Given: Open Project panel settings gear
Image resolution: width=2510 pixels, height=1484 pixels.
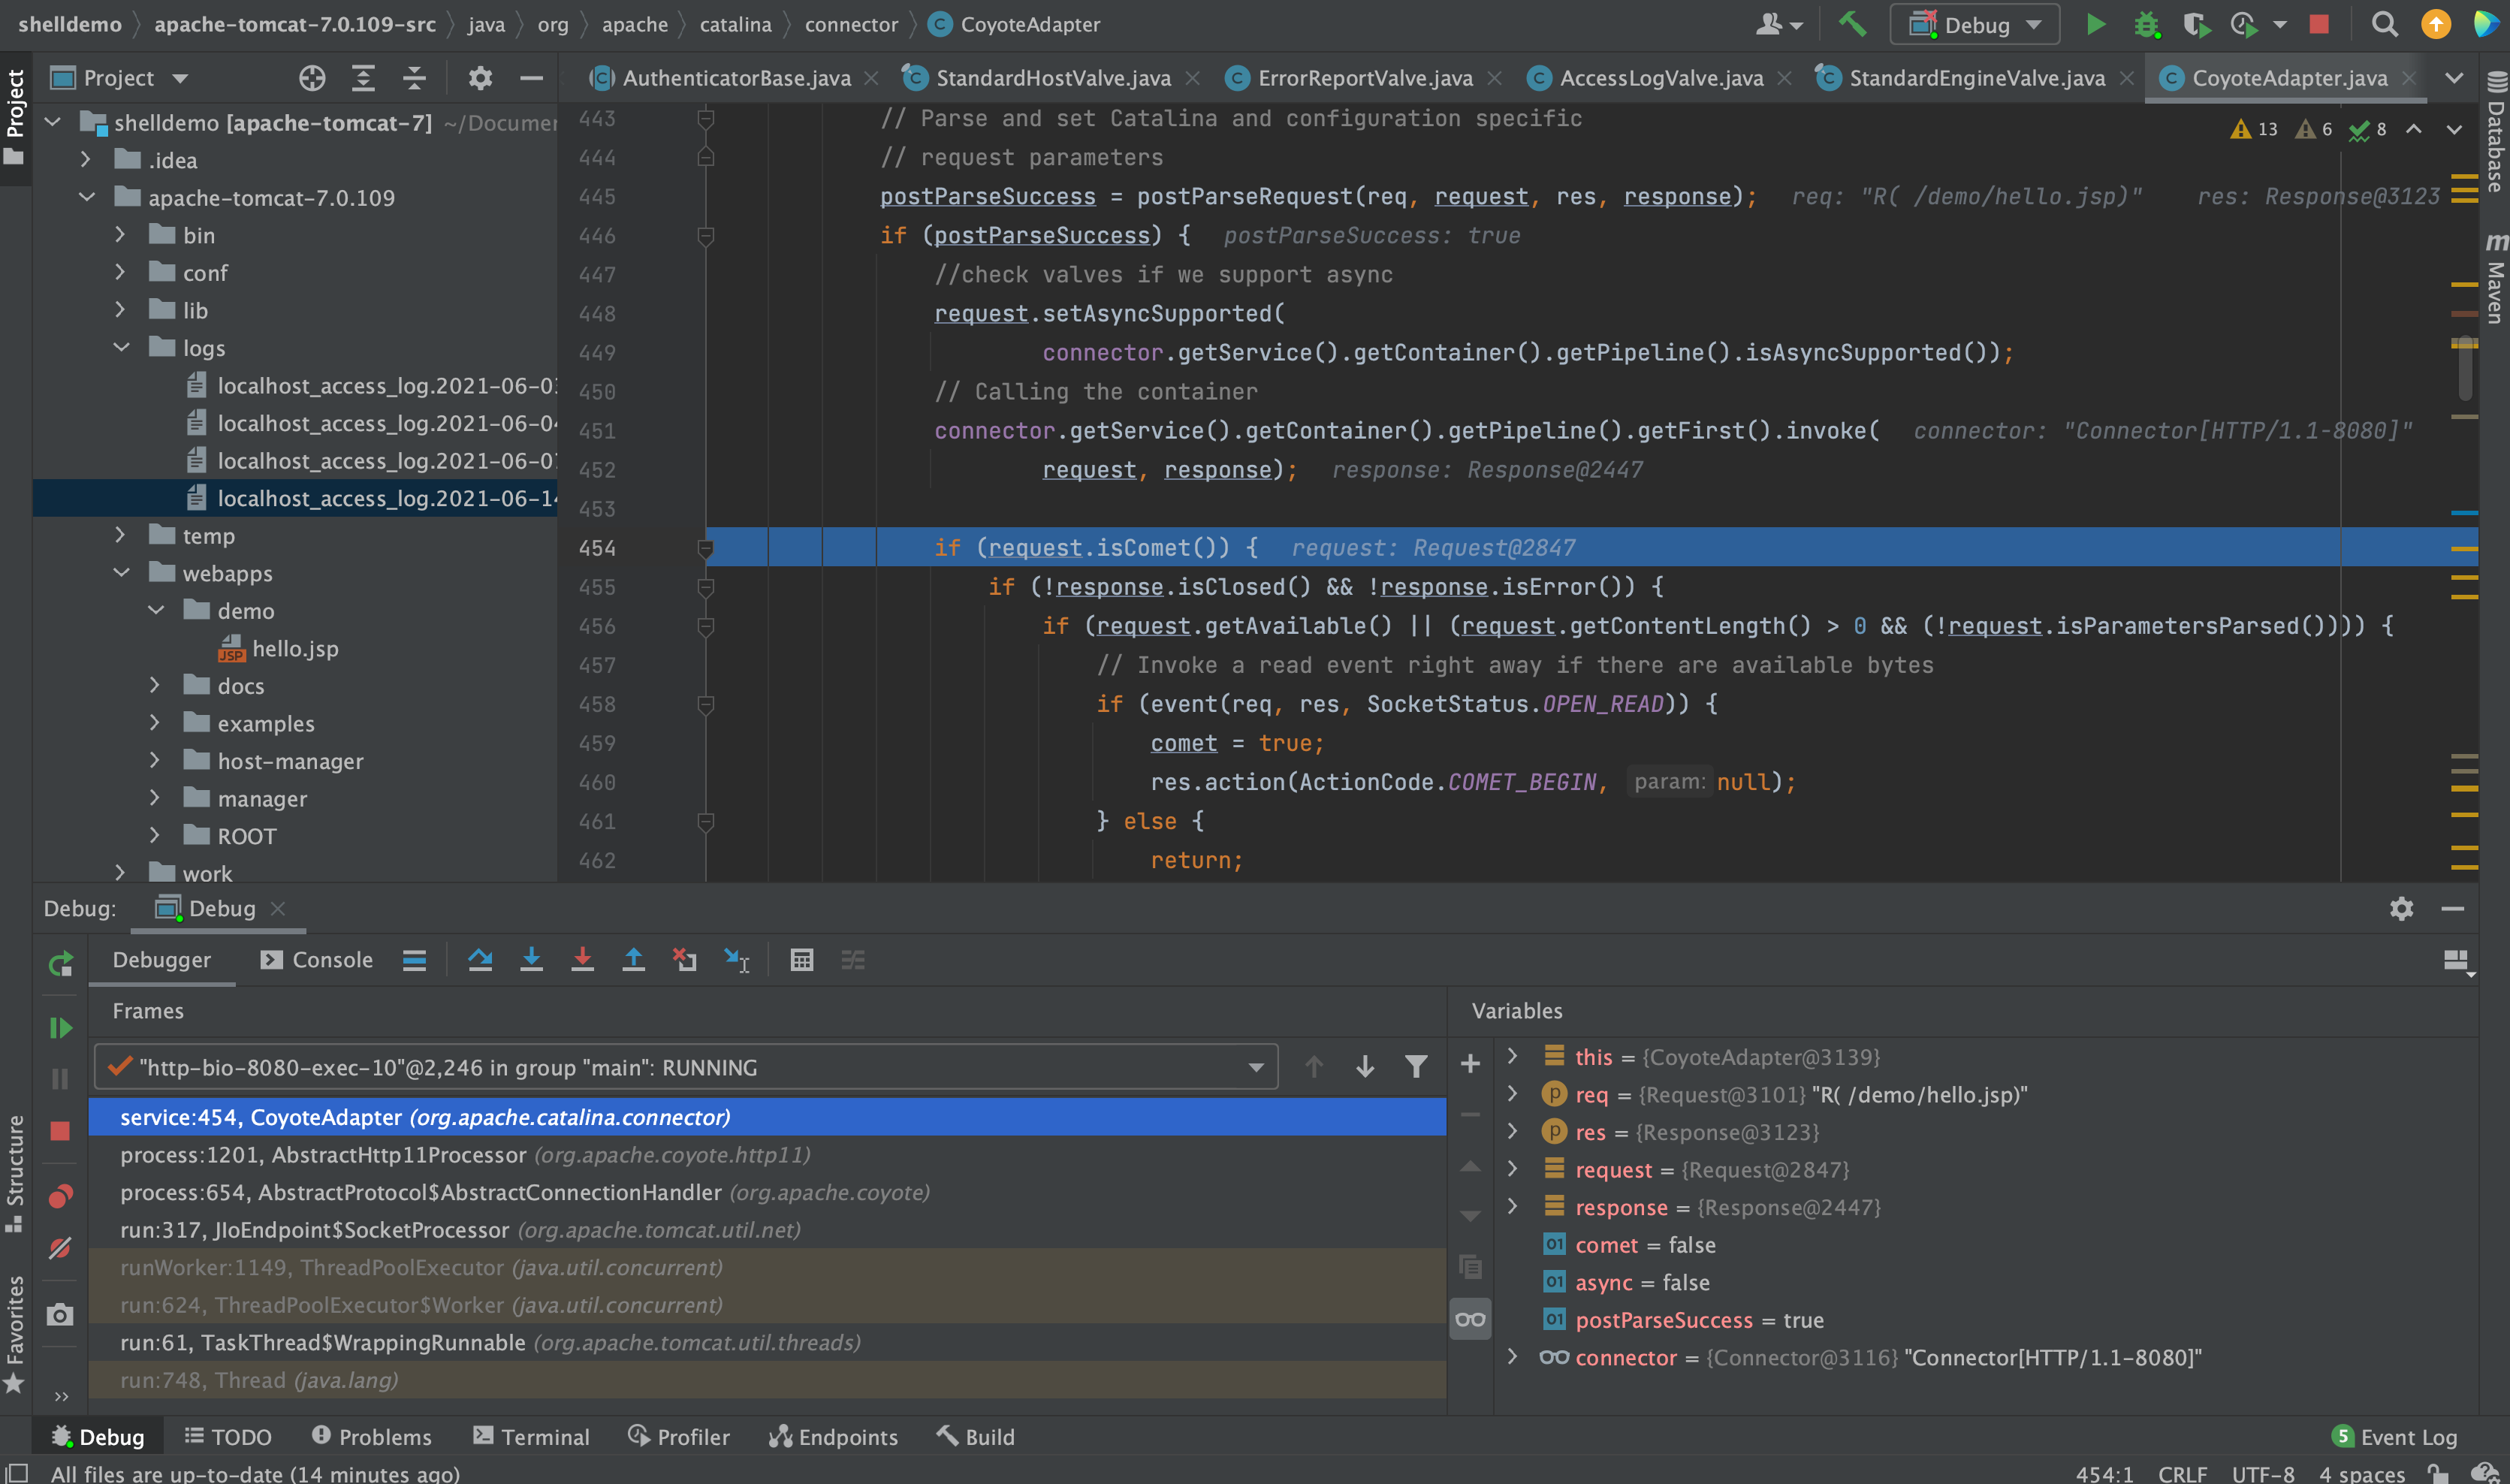Looking at the screenshot, I should point(480,78).
